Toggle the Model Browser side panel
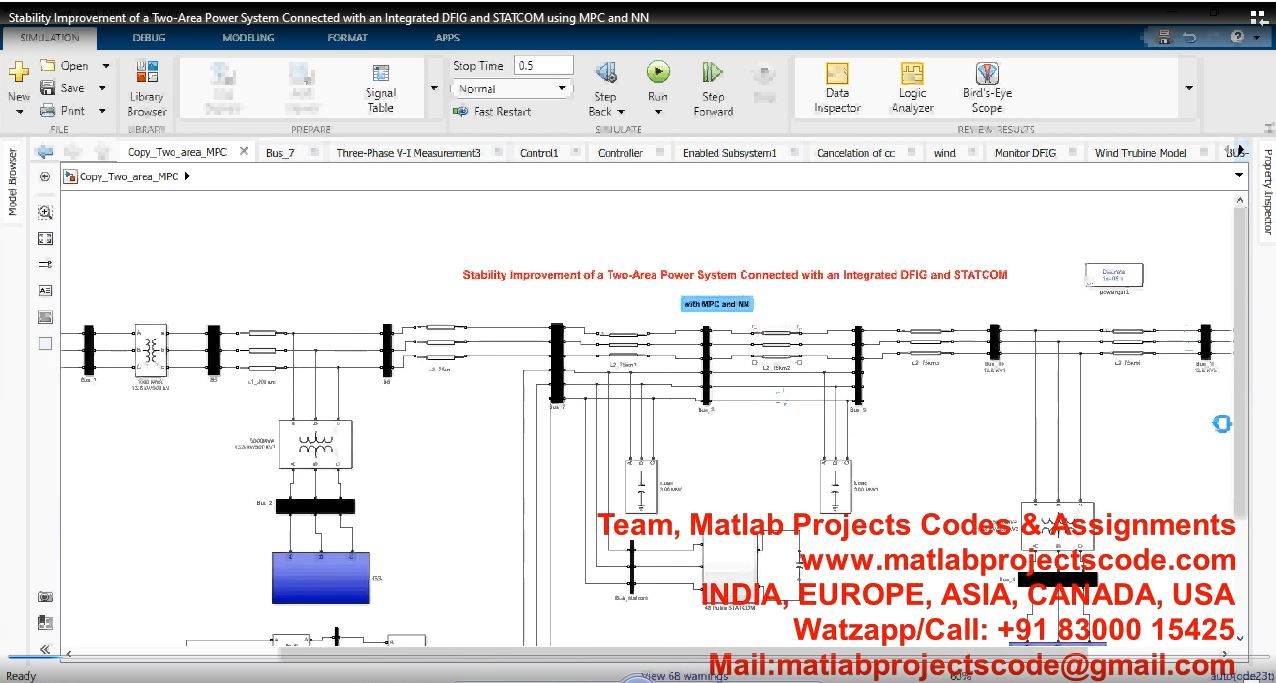This screenshot has width=1276, height=683. coord(13,182)
